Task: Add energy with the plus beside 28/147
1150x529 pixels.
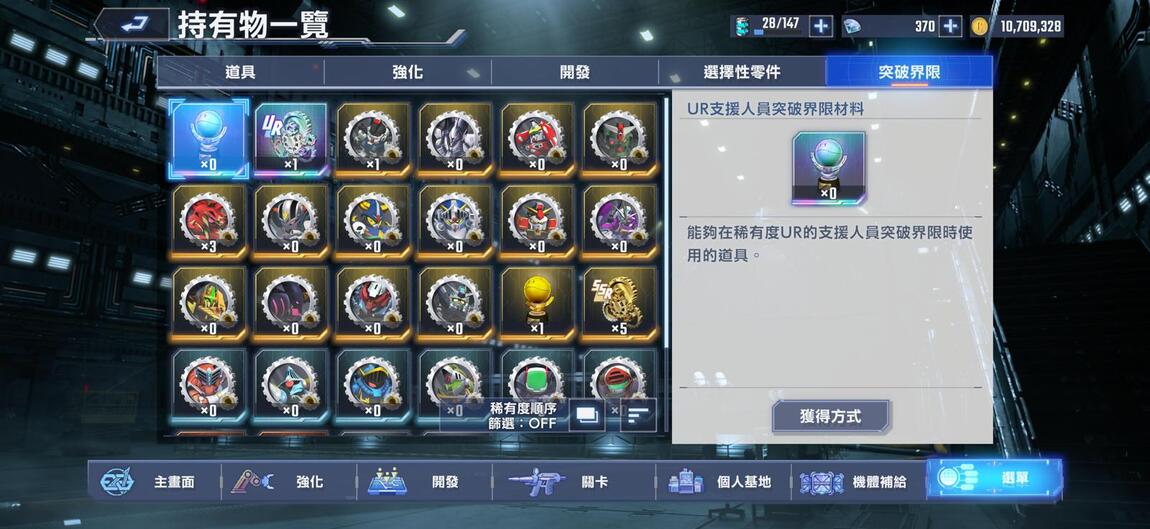Action: pos(821,26)
